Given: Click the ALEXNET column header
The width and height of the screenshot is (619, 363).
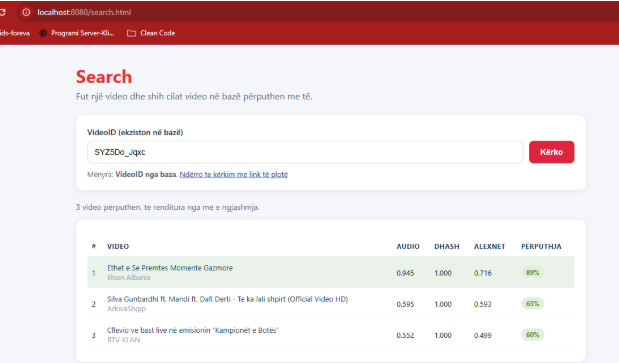Looking at the screenshot, I should coord(490,247).
